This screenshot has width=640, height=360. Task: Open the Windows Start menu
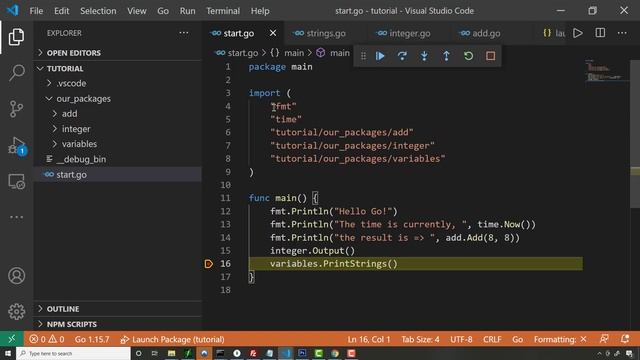point(8,353)
